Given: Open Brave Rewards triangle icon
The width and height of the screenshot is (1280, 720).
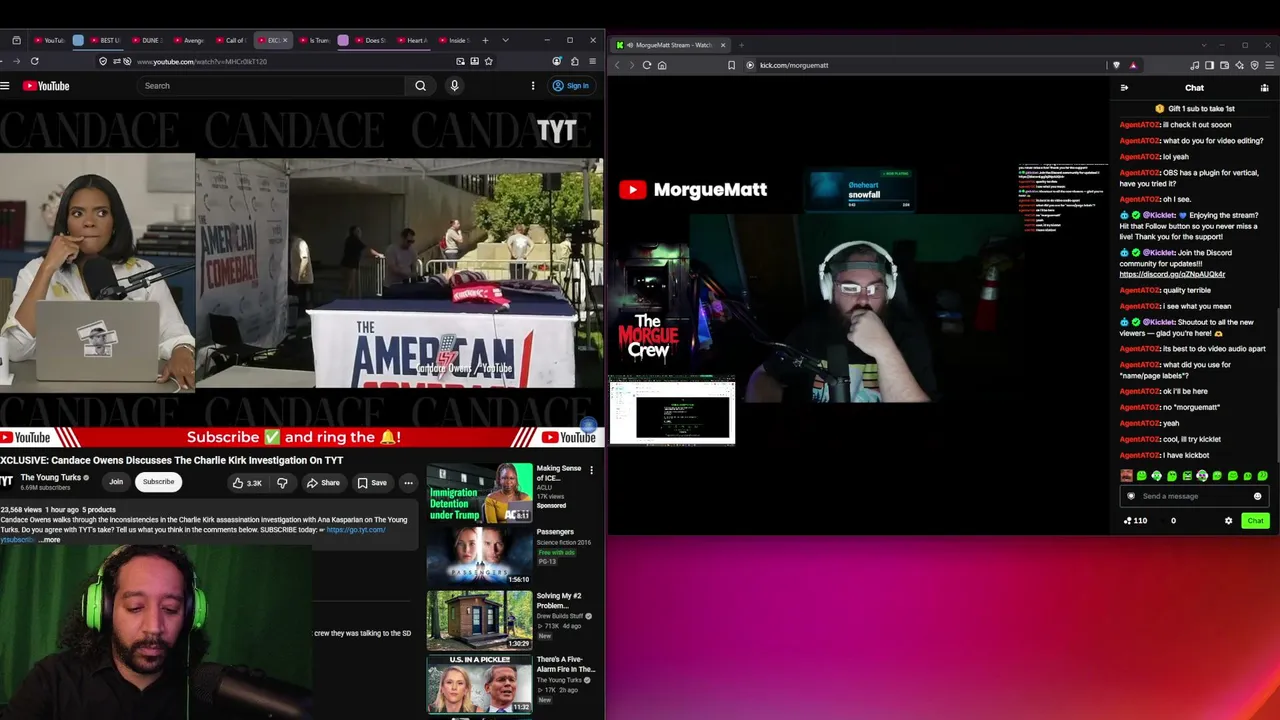Looking at the screenshot, I should (x=1133, y=65).
